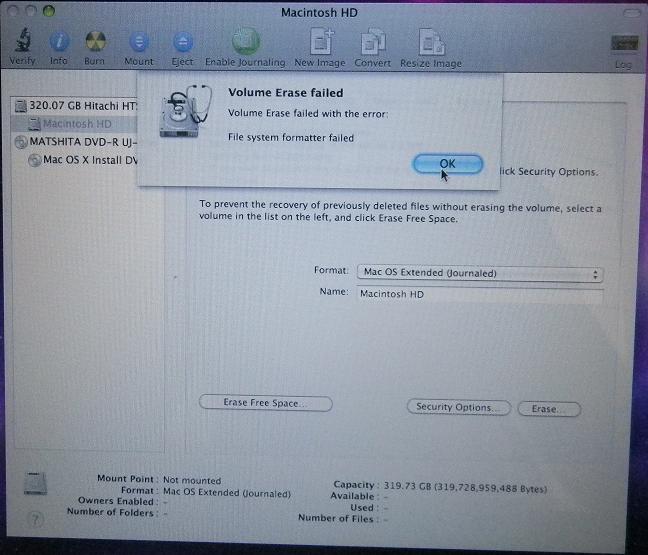The width and height of the screenshot is (648, 555).
Task: Click the disk icon in the info footer
Action: coord(36,483)
